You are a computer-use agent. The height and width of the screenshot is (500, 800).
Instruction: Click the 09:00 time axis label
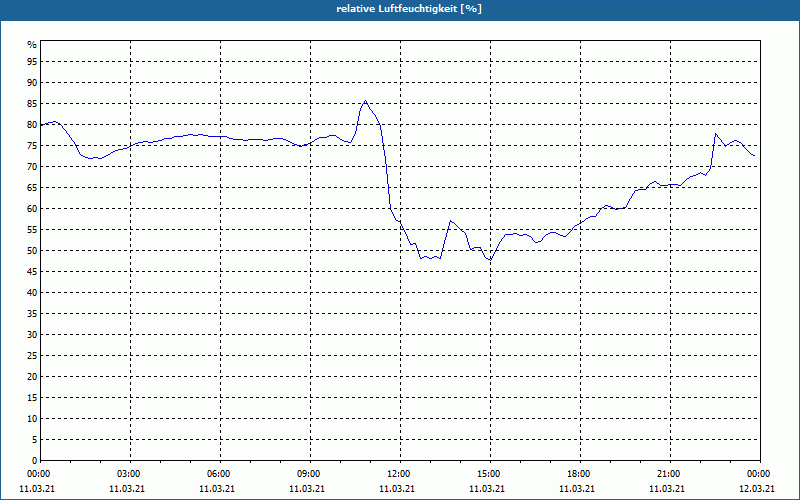click(311, 474)
